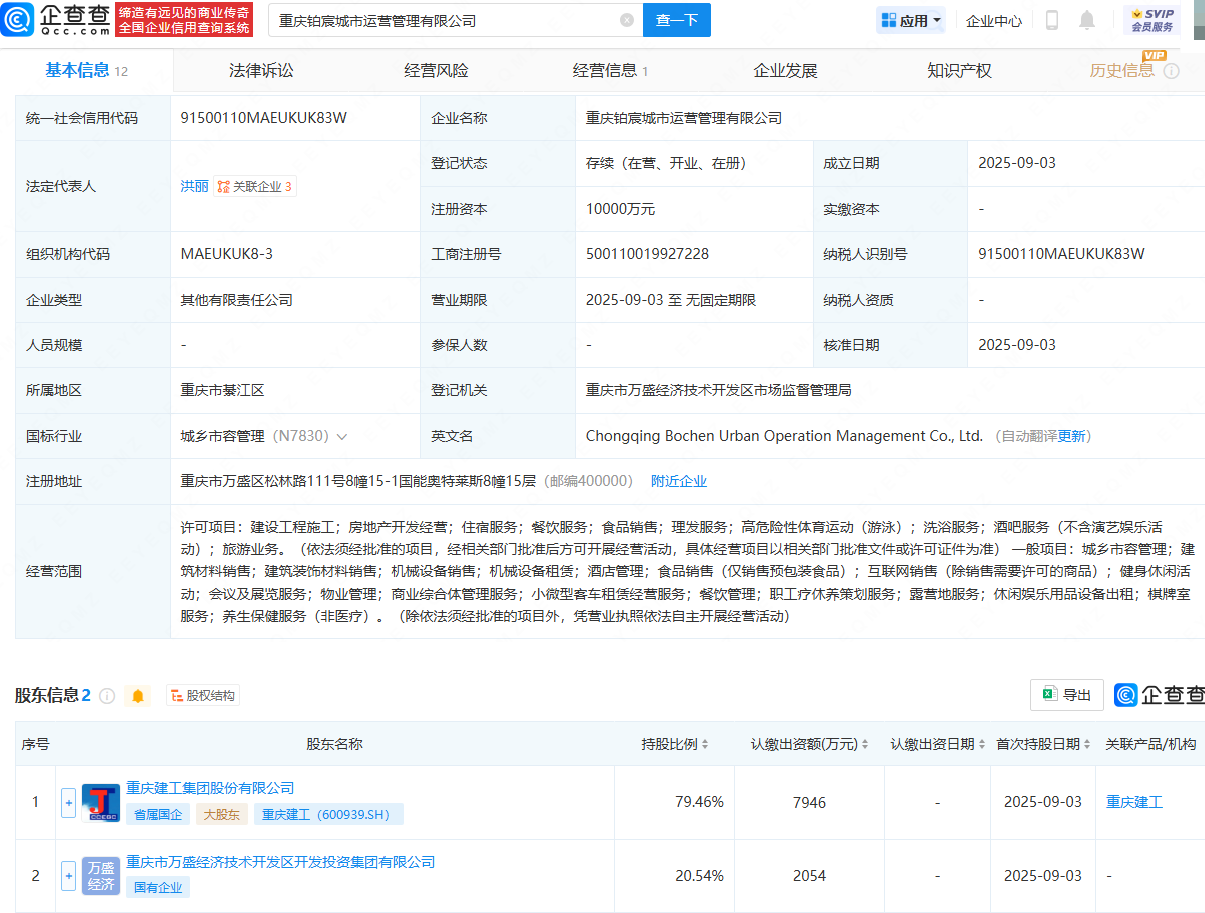Expand the 万盛经开区开发投资集团 shareholder row

[68, 876]
